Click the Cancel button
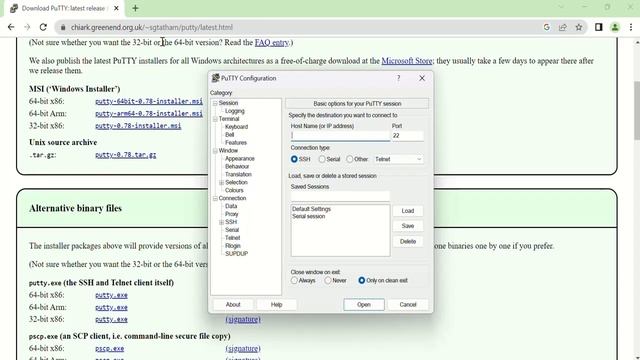 click(408, 305)
